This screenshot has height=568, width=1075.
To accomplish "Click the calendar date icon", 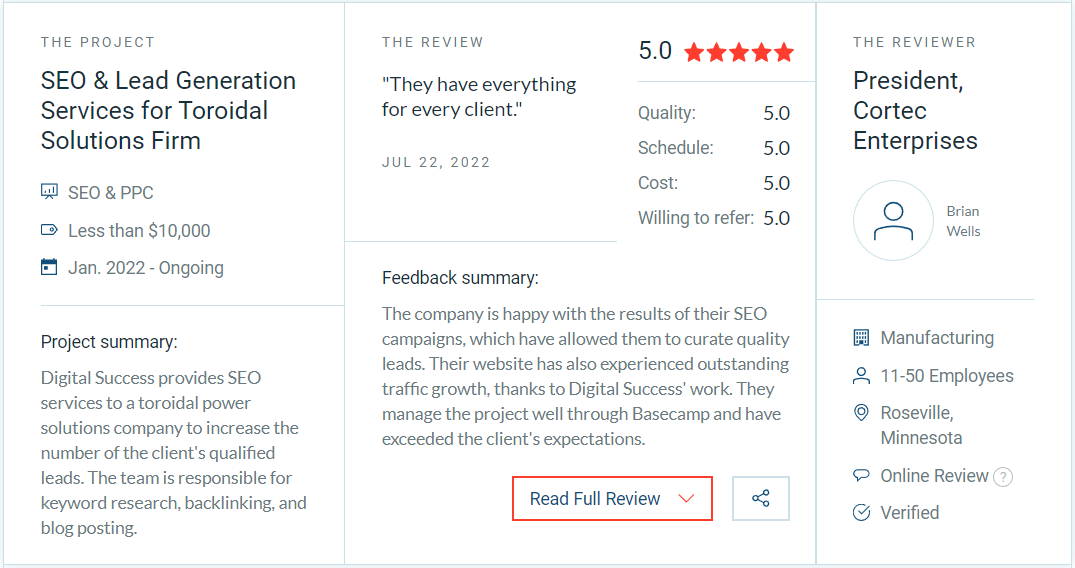I will pos(49,267).
